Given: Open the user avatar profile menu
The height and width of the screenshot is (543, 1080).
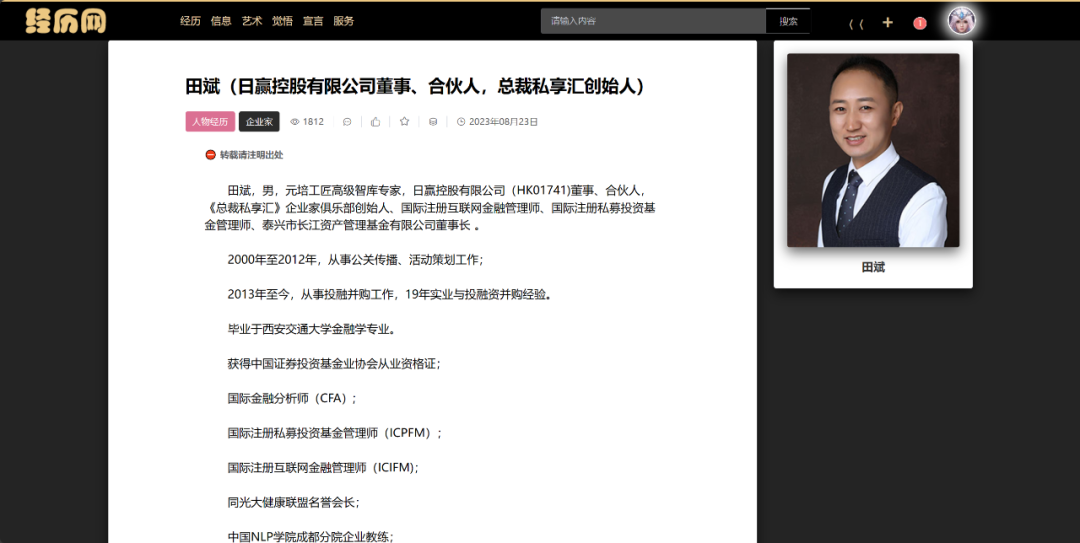Looking at the screenshot, I should pos(961,21).
